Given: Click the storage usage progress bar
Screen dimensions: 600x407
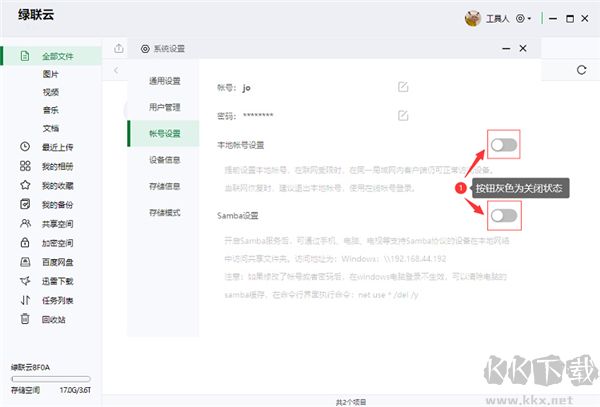Looking at the screenshot, I should click(x=51, y=379).
